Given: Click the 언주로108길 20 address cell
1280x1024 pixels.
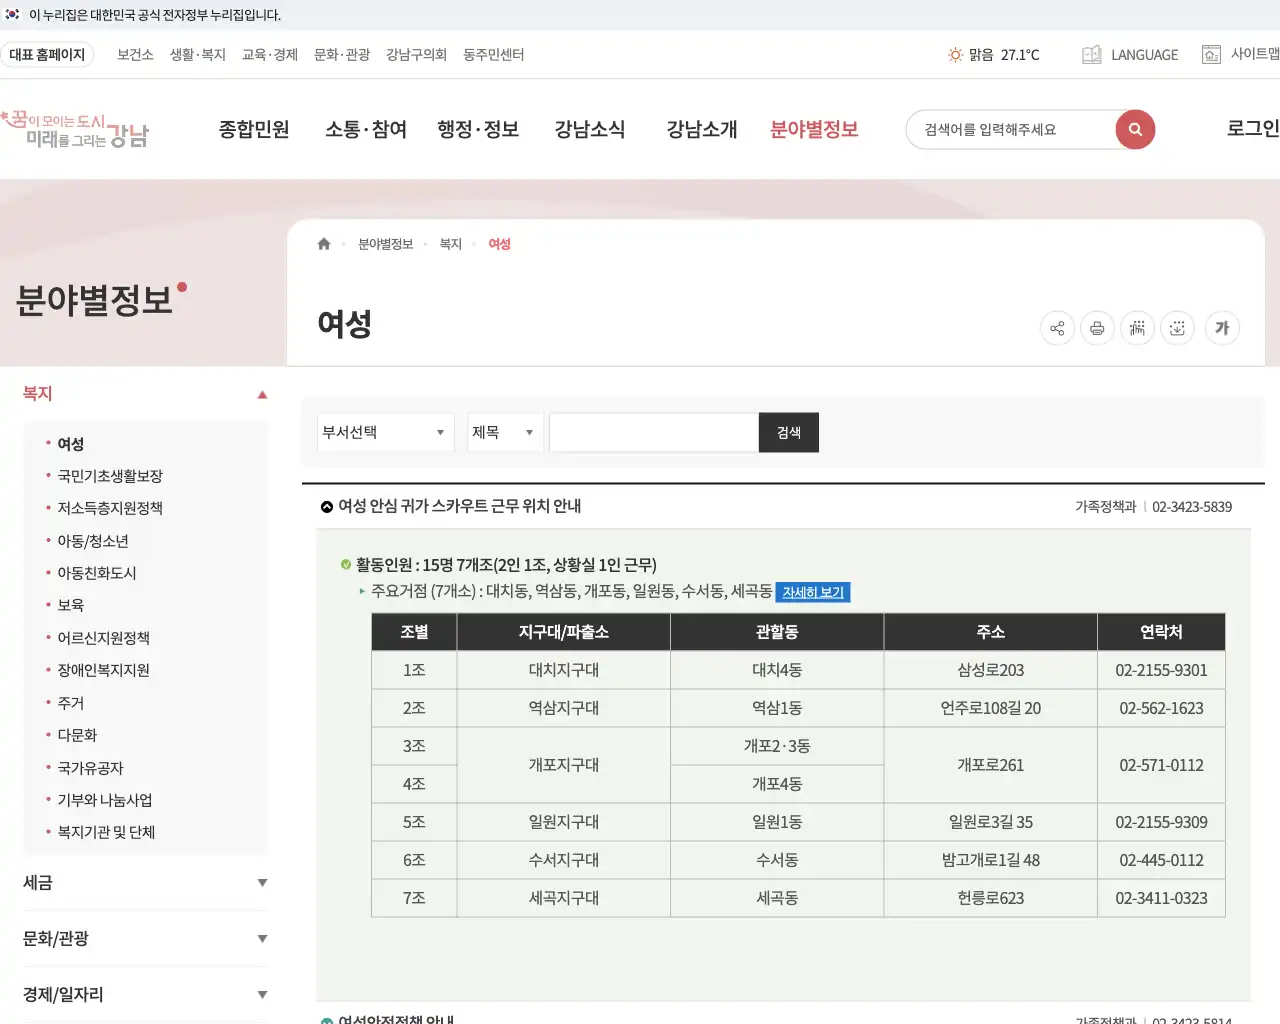Looking at the screenshot, I should tap(991, 708).
